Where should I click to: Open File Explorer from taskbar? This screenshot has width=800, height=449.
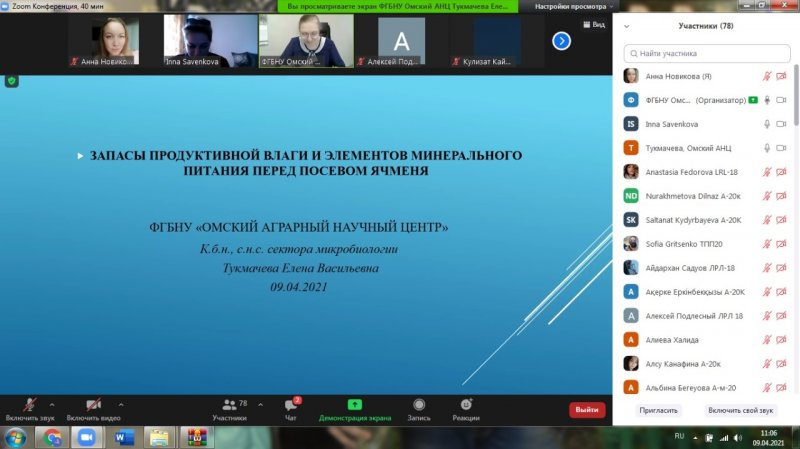159,438
